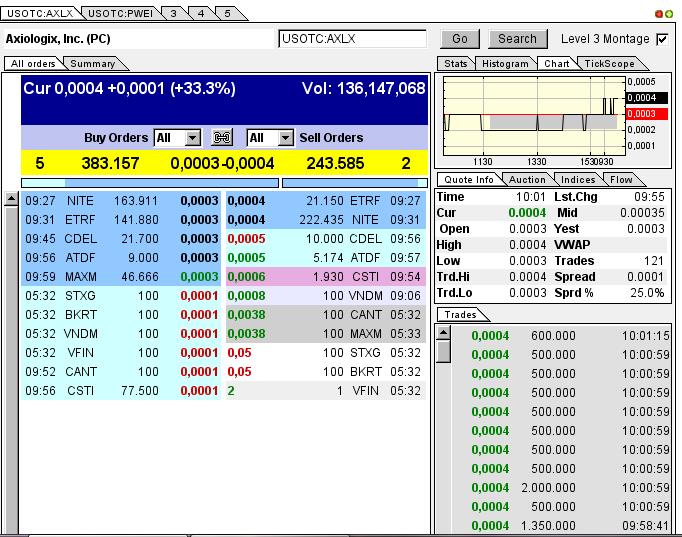
Task: Click the Search button
Action: click(517, 39)
